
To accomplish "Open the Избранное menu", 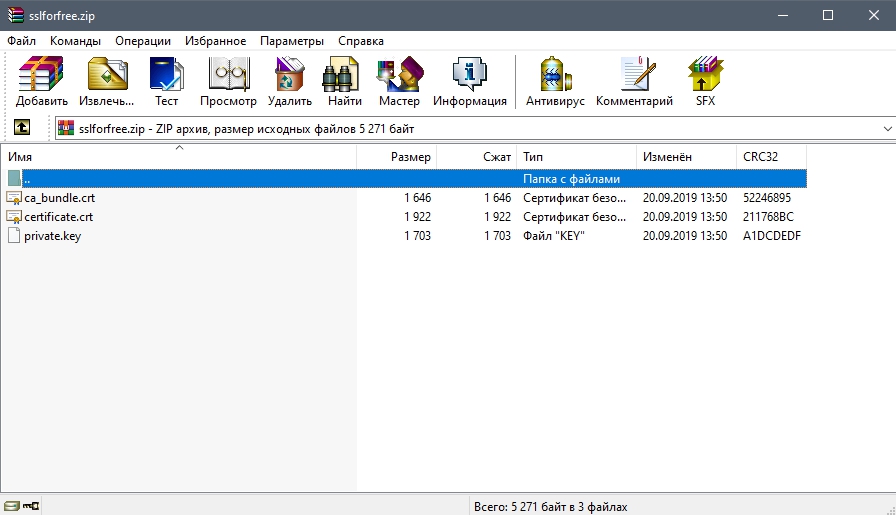I will tap(215, 41).
